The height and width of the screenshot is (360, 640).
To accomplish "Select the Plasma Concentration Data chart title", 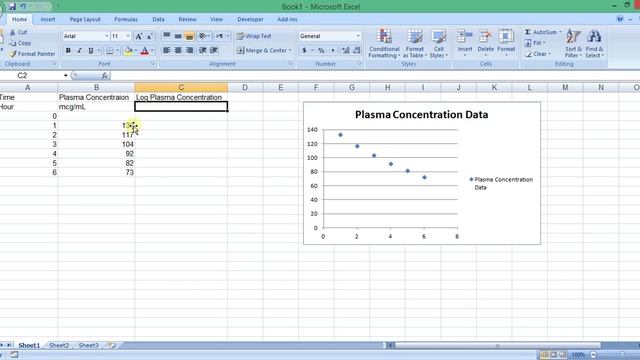I will pyautogui.click(x=422, y=115).
